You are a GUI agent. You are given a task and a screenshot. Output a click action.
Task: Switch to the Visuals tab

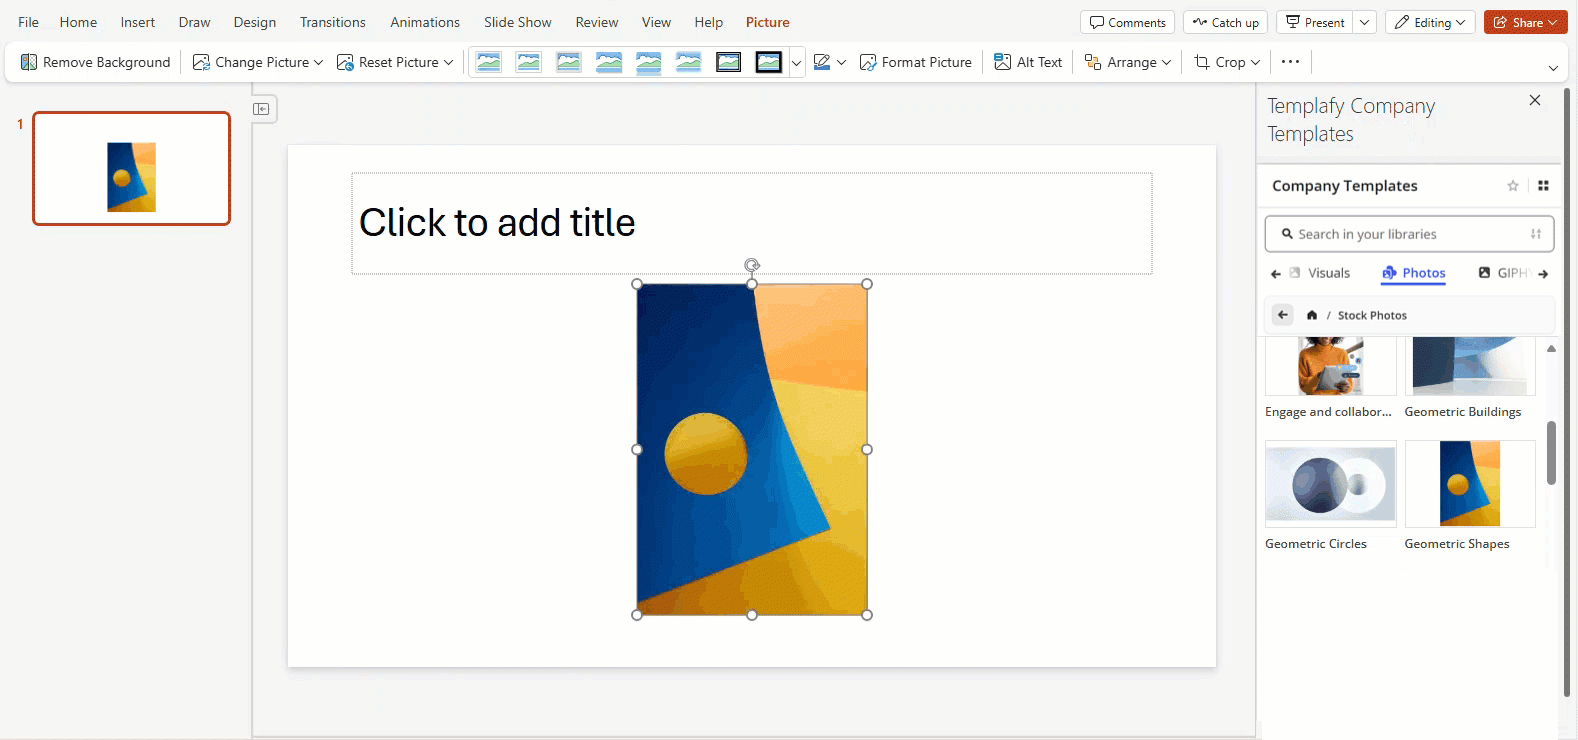click(1319, 273)
